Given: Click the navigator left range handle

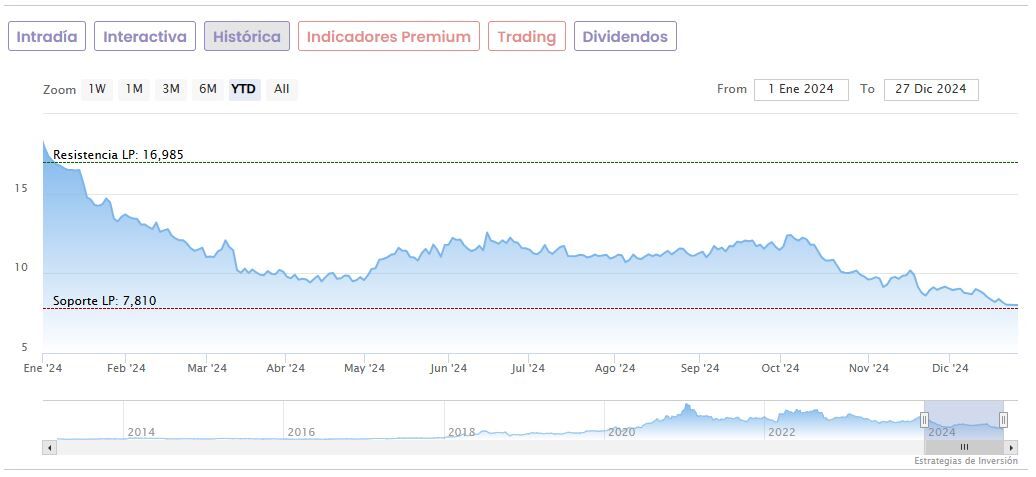Looking at the screenshot, I should click(x=924, y=420).
